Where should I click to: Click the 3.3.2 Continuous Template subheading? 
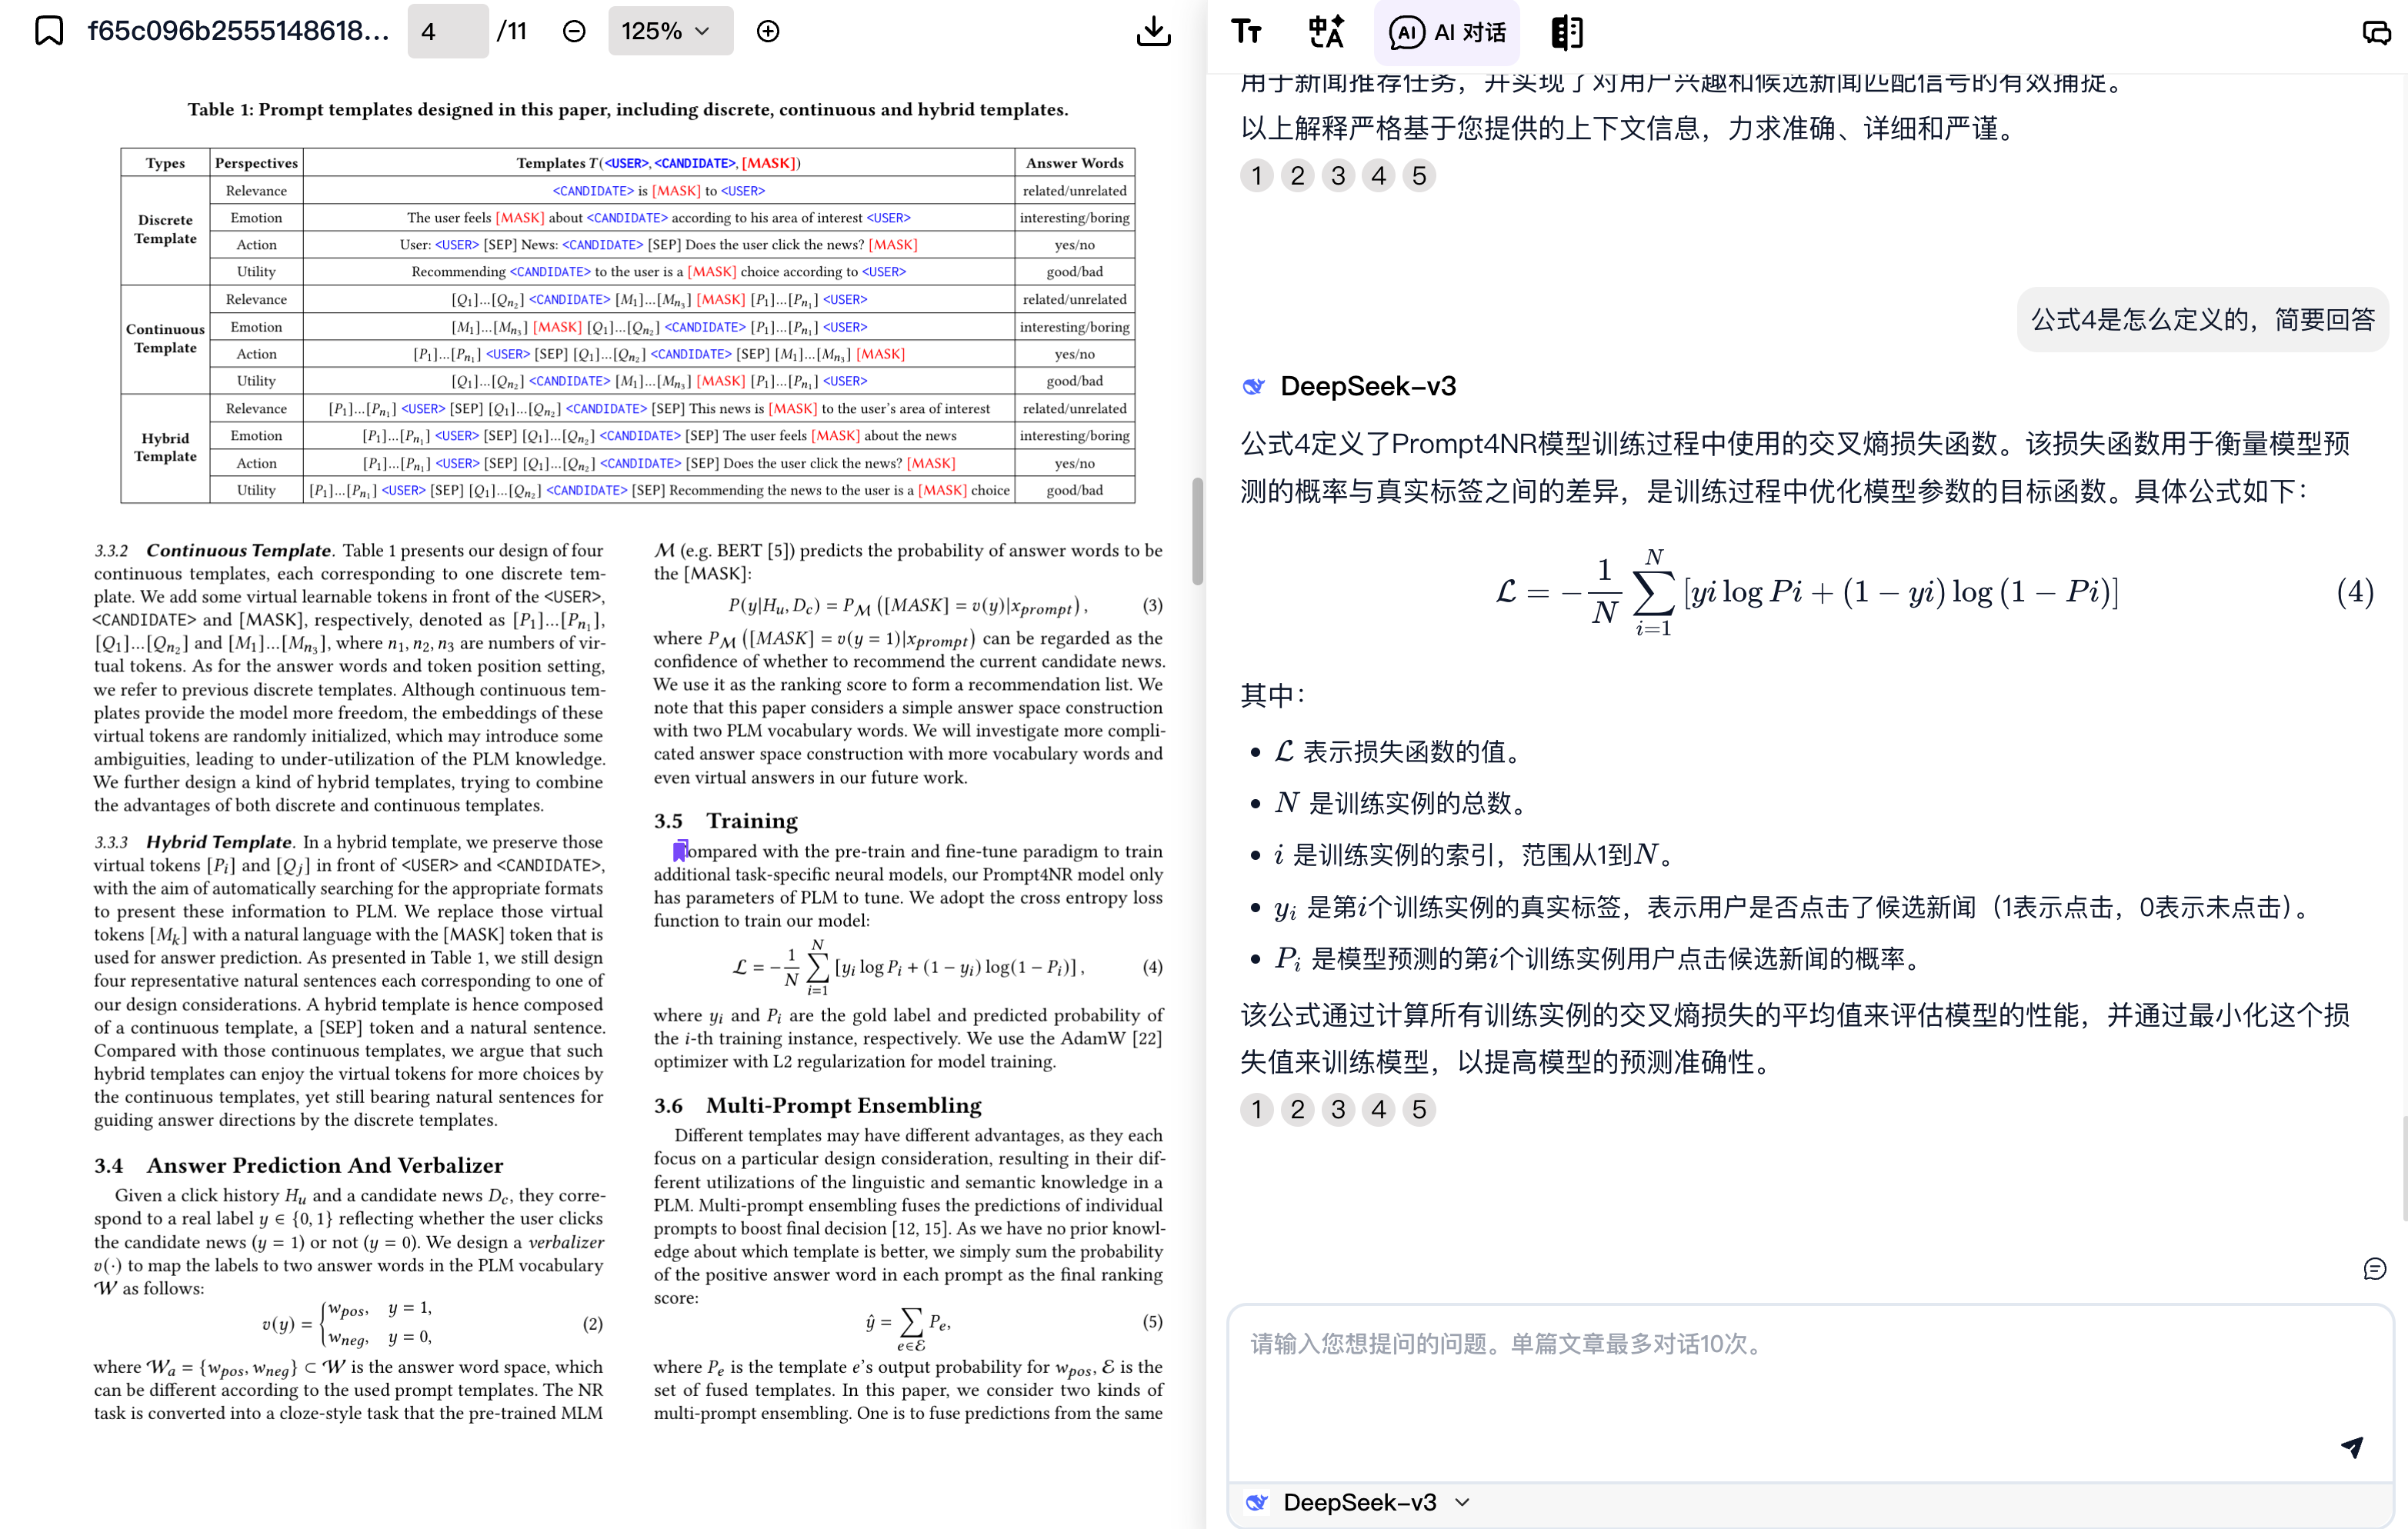coord(213,550)
